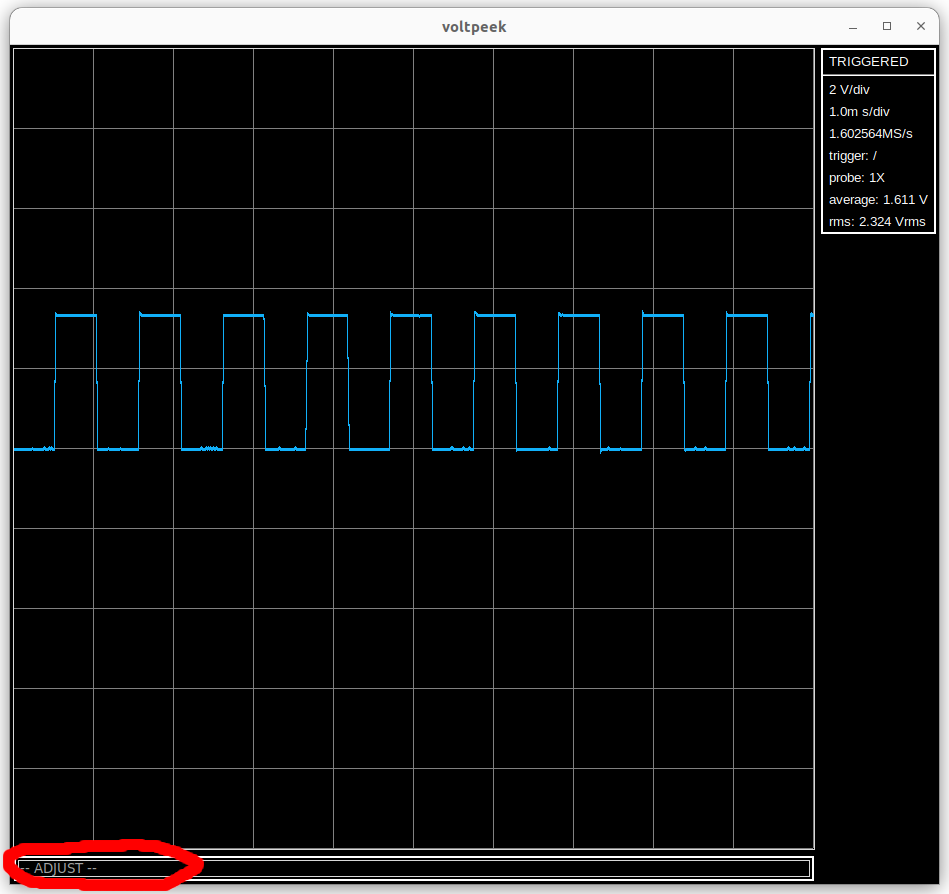
Task: Close the voltpeek window
Action: (920, 26)
